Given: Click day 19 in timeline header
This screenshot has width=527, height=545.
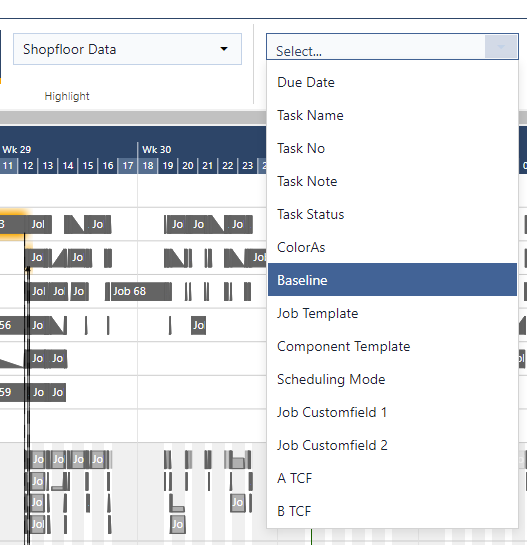Looking at the screenshot, I should [168, 165].
